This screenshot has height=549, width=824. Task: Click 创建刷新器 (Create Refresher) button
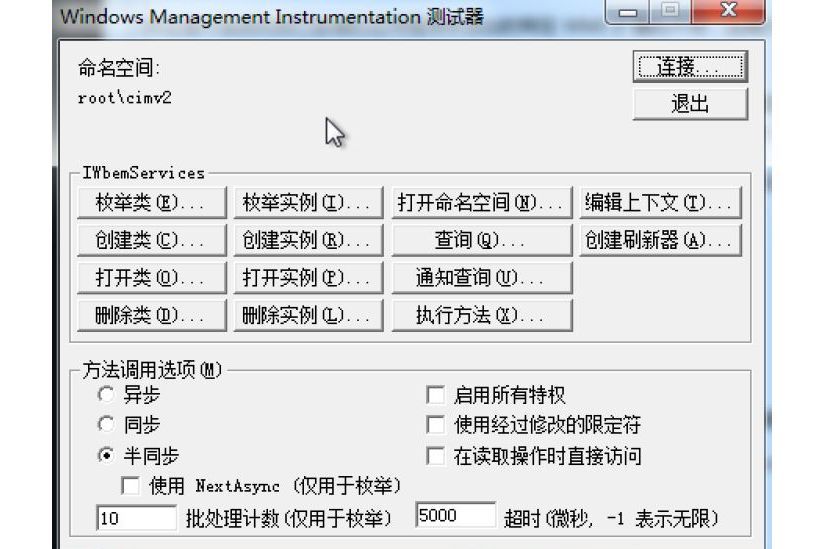tap(661, 241)
